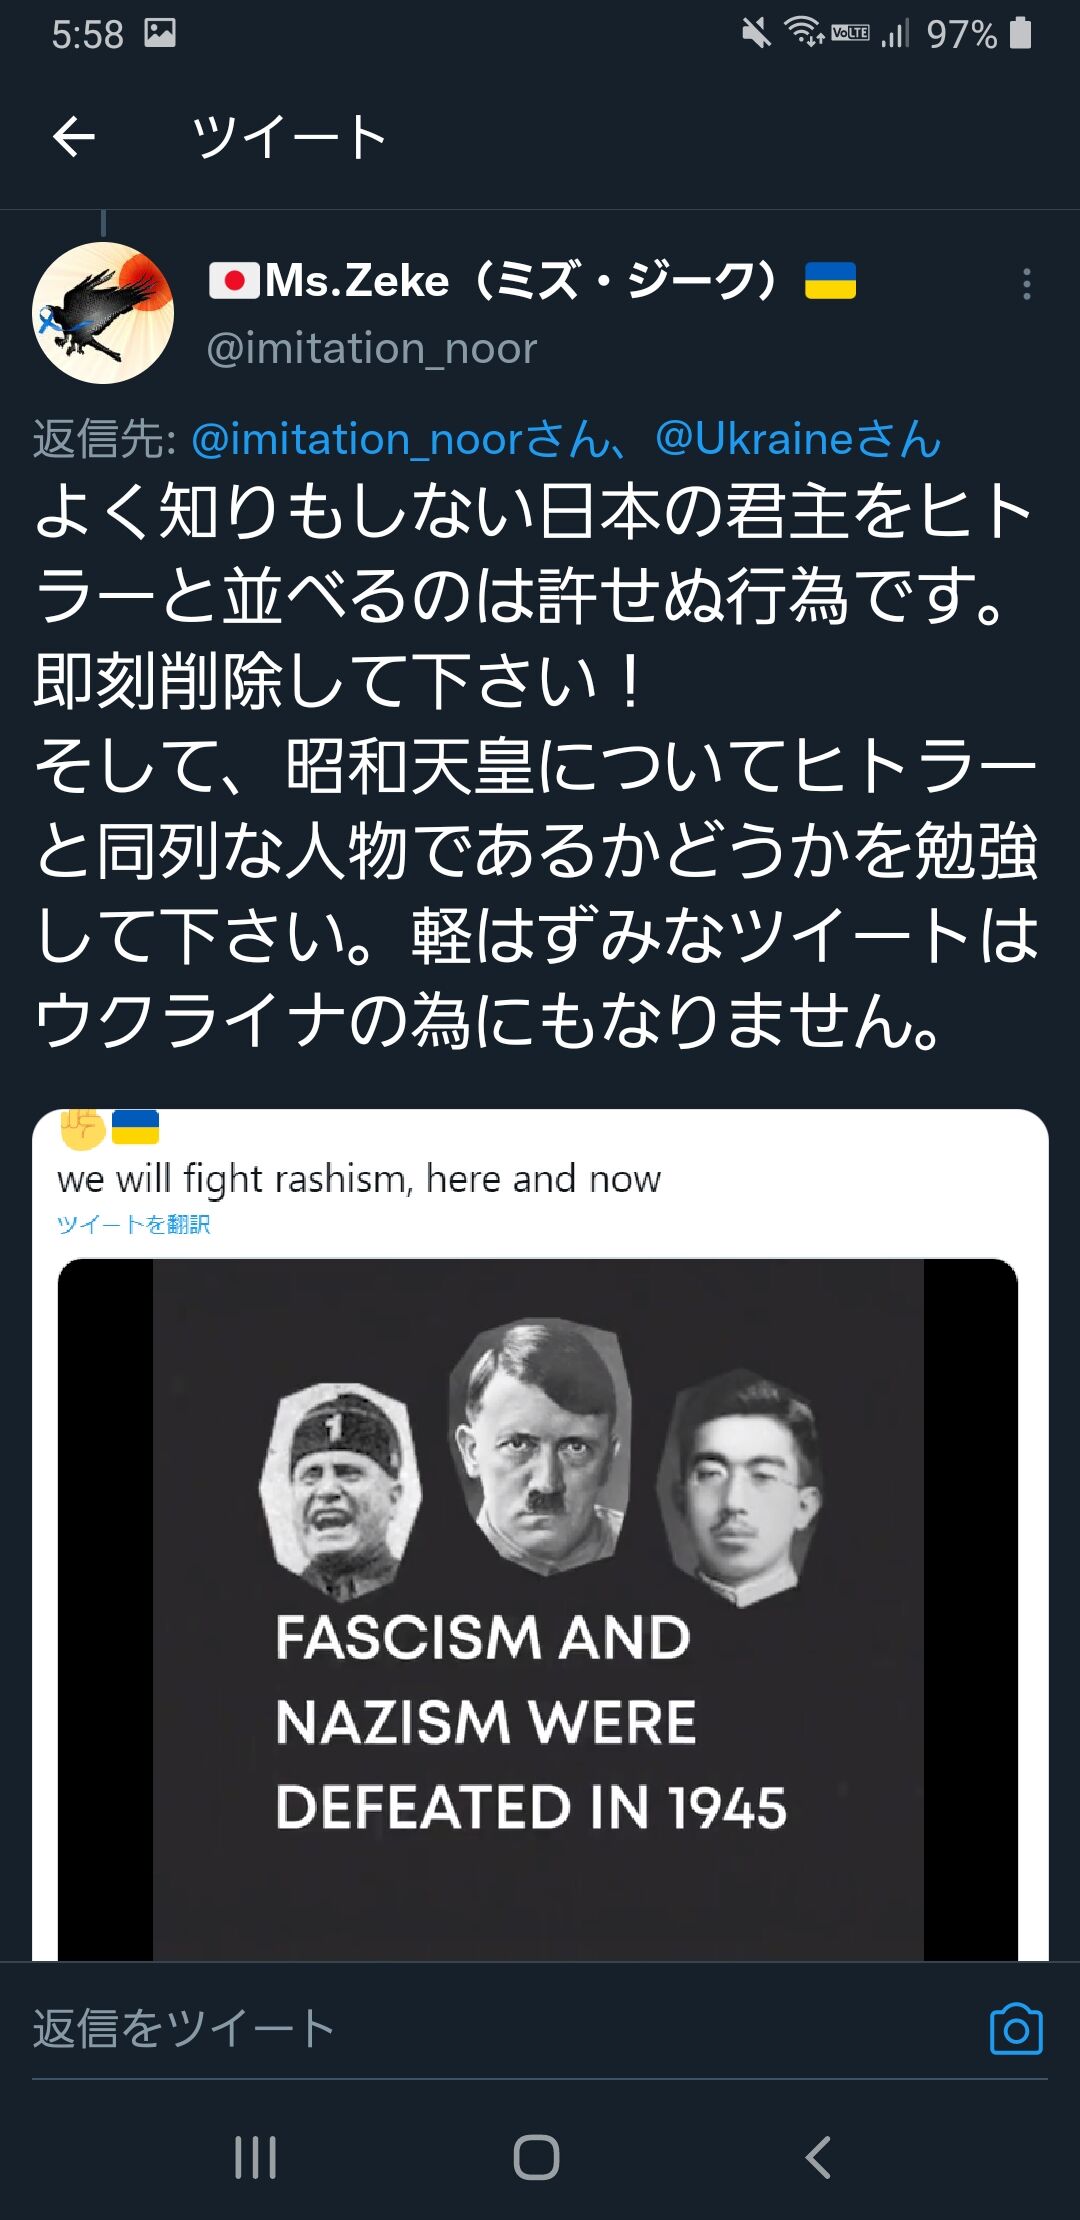The height and width of the screenshot is (2220, 1080).
Task: Tap the Wi-Fi status icon
Action: click(x=803, y=32)
